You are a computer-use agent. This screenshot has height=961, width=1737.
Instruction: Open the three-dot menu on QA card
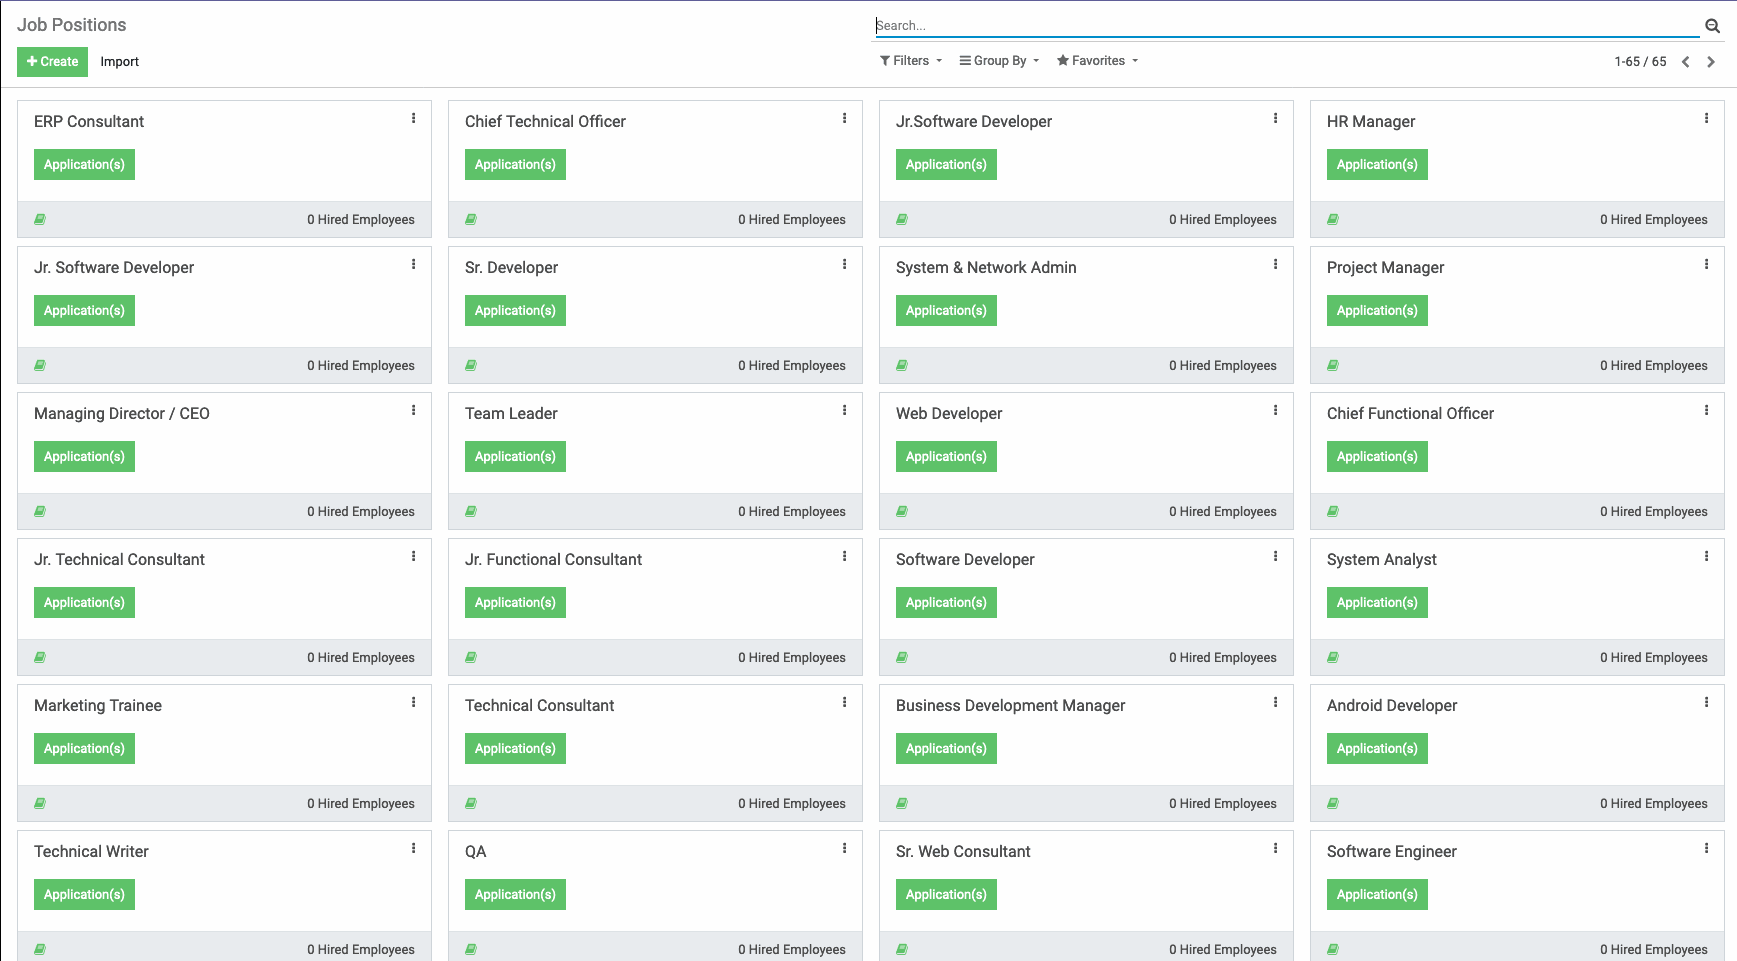click(x=845, y=848)
